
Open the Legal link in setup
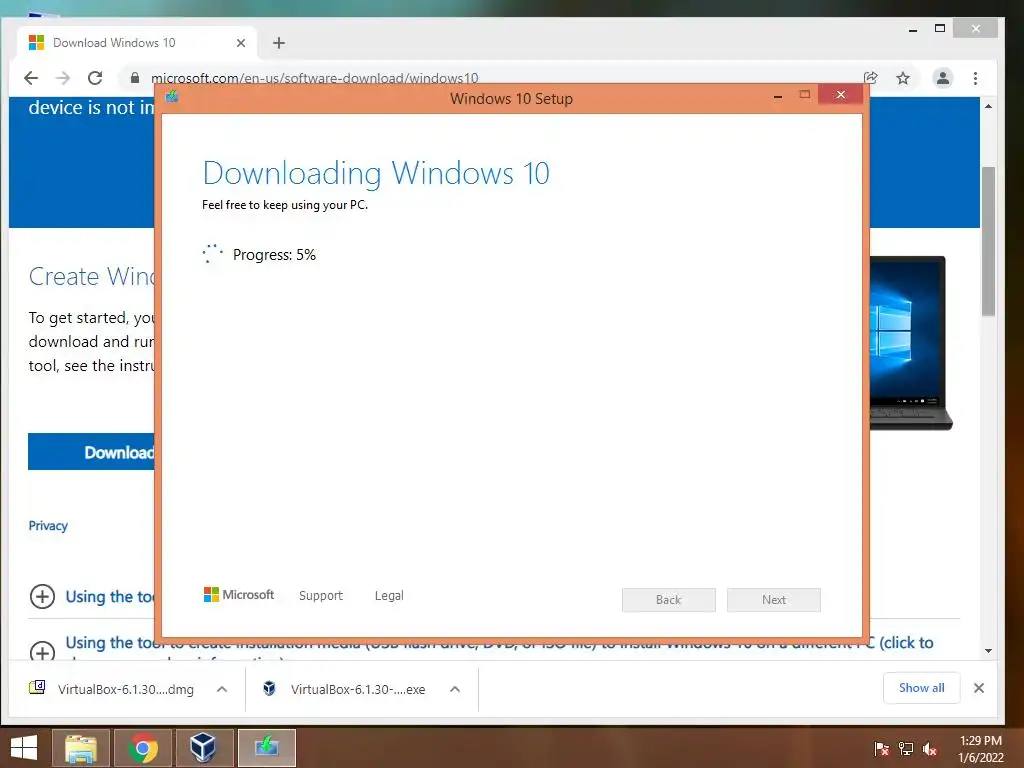pyautogui.click(x=389, y=596)
